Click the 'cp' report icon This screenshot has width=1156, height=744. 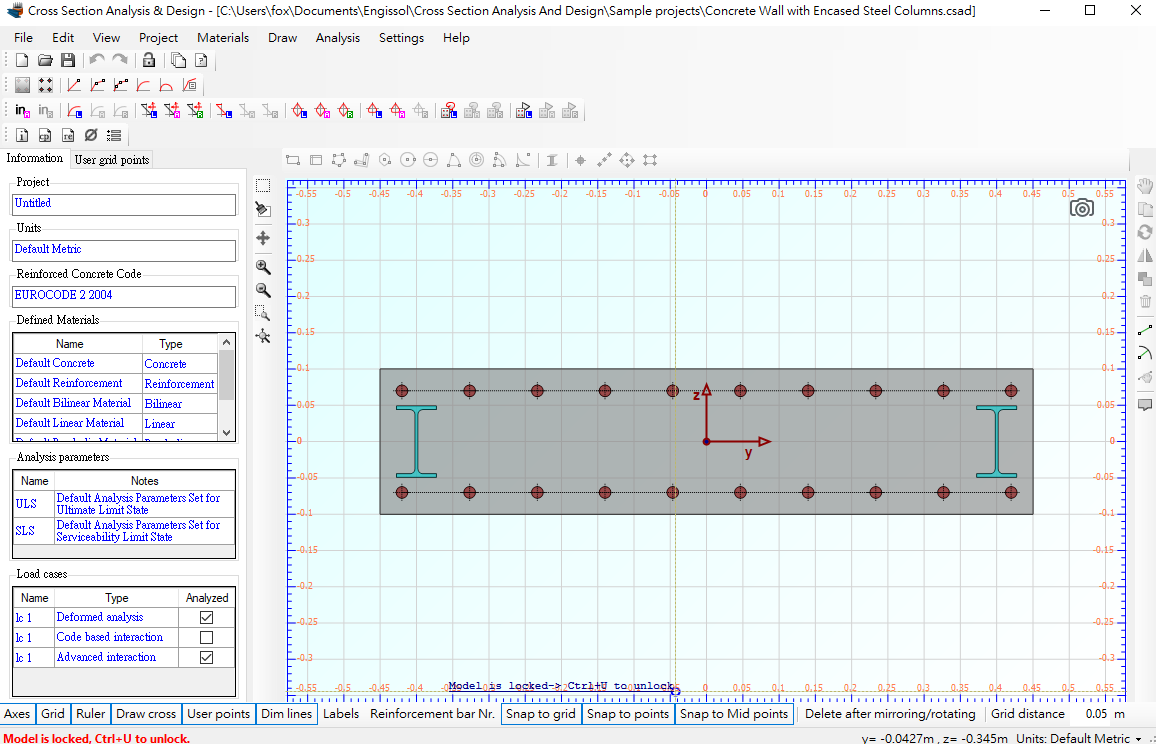(x=45, y=135)
